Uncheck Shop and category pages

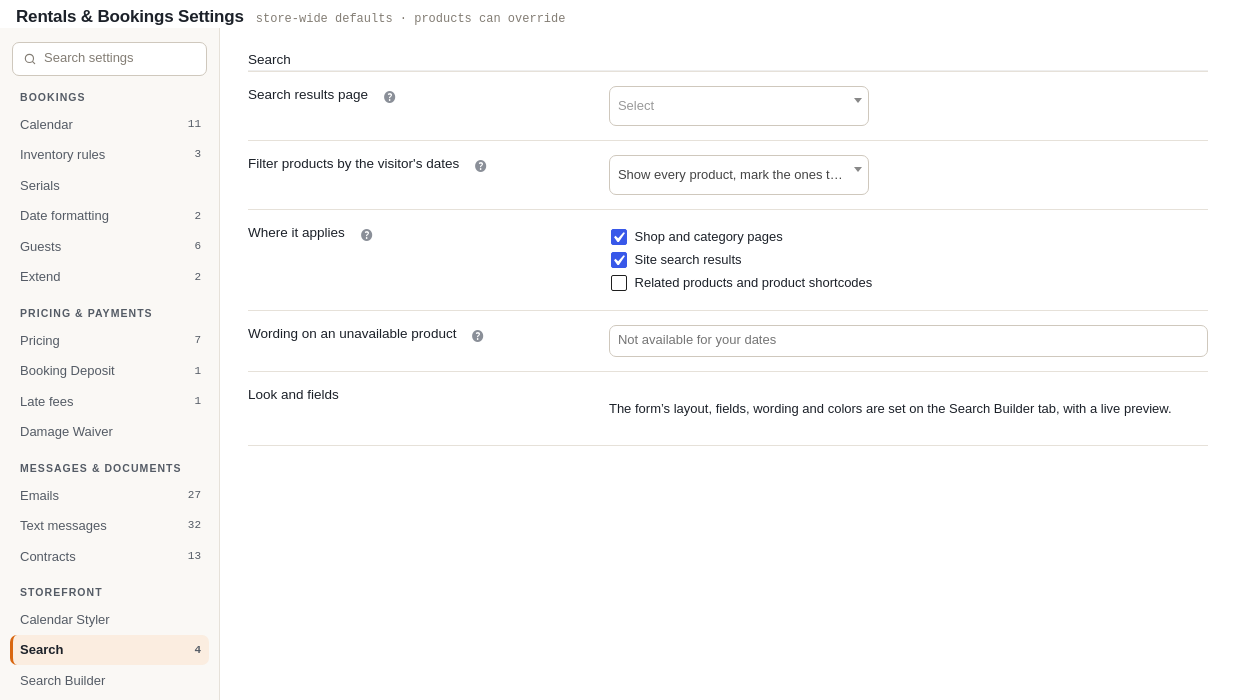[x=619, y=237]
